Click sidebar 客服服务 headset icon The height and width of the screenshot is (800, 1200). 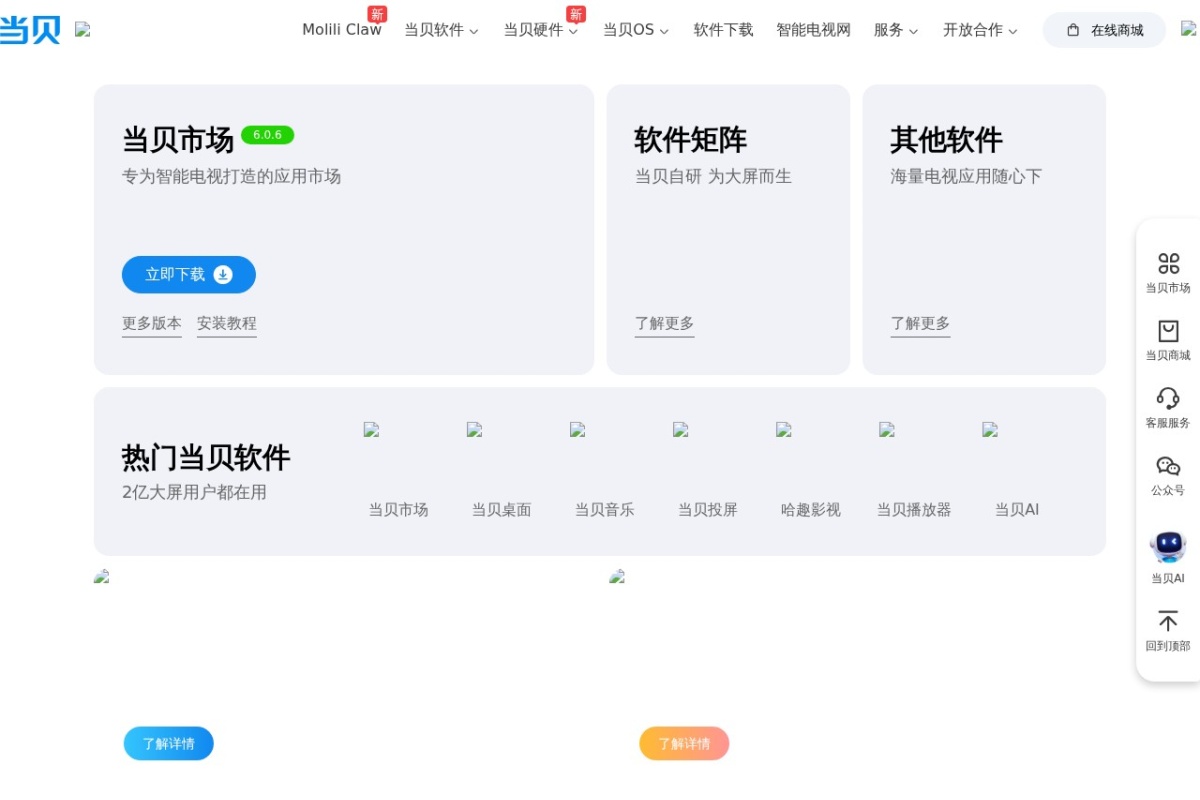point(1168,398)
